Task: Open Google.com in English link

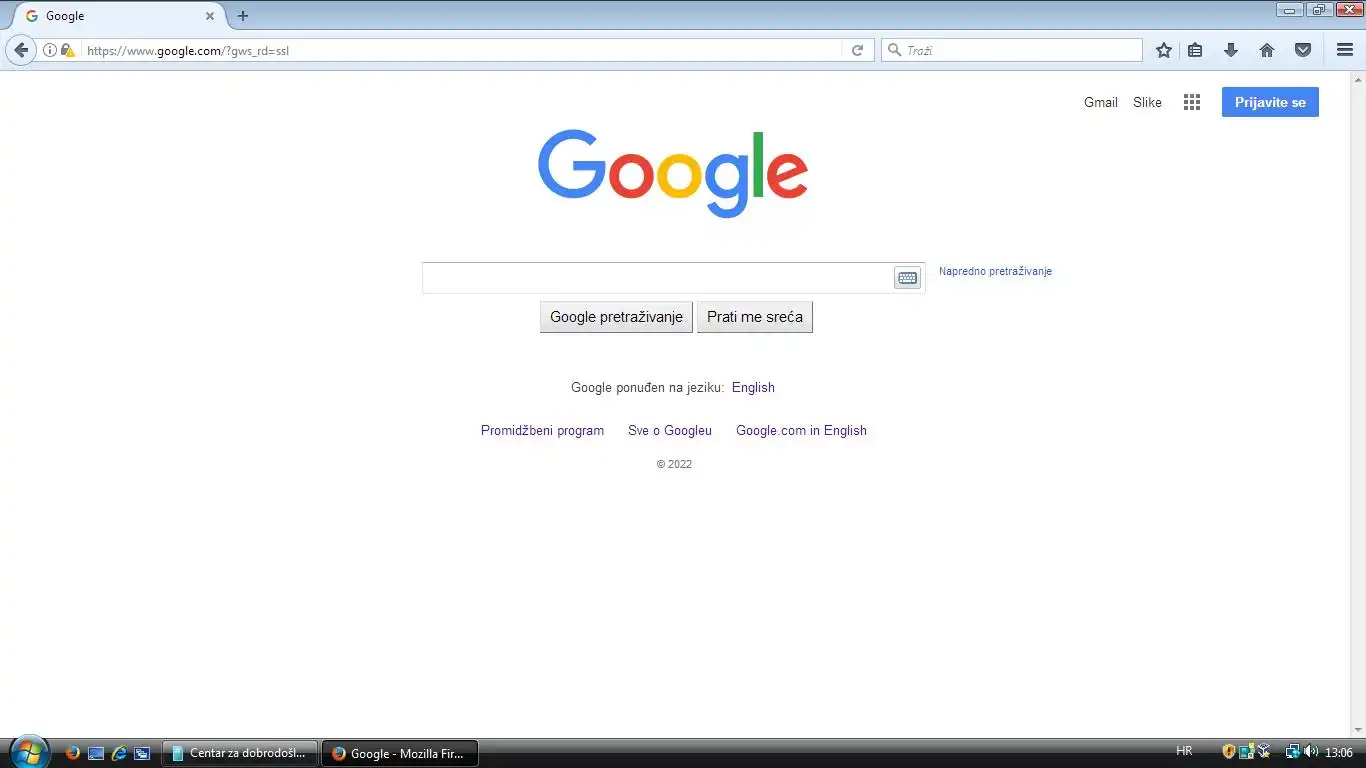Action: pyautogui.click(x=801, y=430)
